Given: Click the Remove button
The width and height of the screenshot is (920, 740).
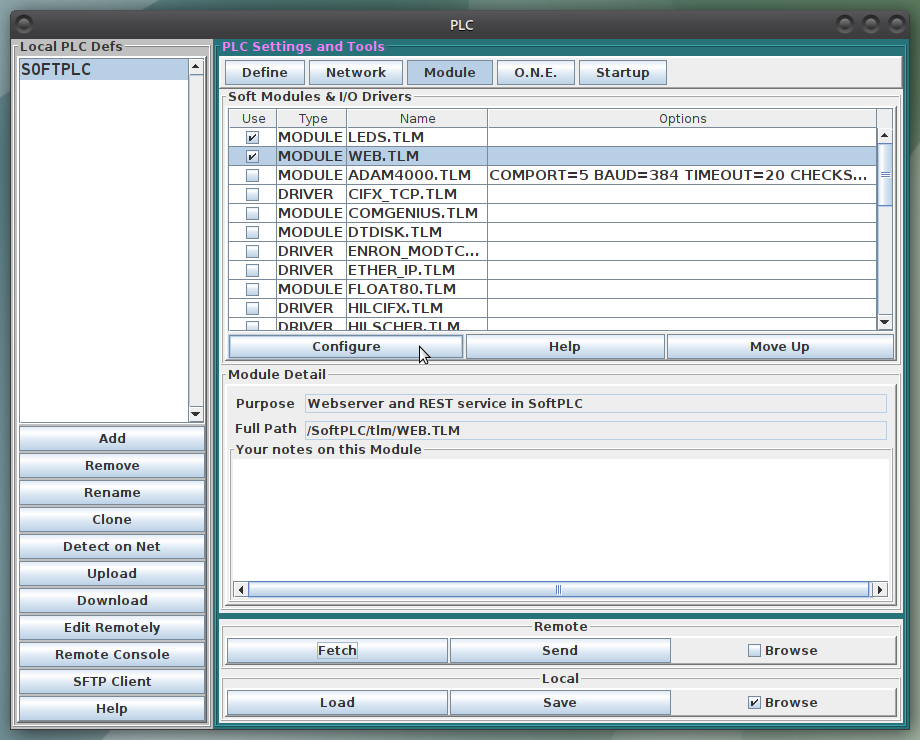Looking at the screenshot, I should tap(112, 465).
